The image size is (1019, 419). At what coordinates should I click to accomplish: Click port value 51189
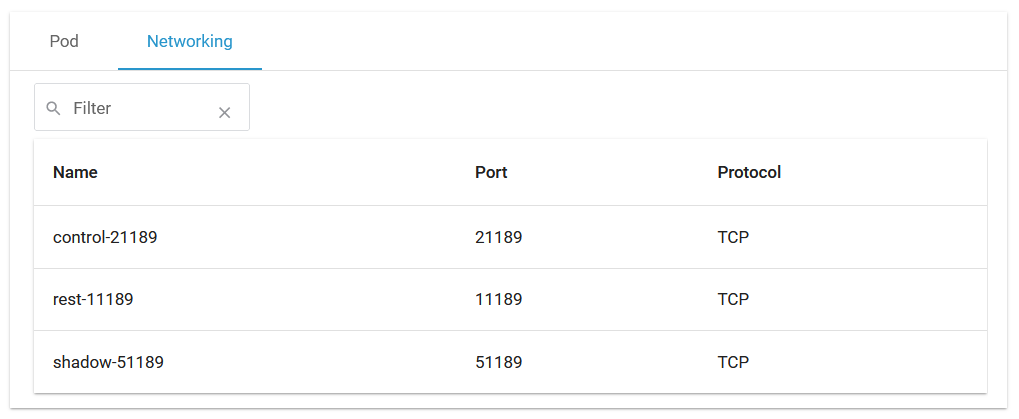click(498, 362)
